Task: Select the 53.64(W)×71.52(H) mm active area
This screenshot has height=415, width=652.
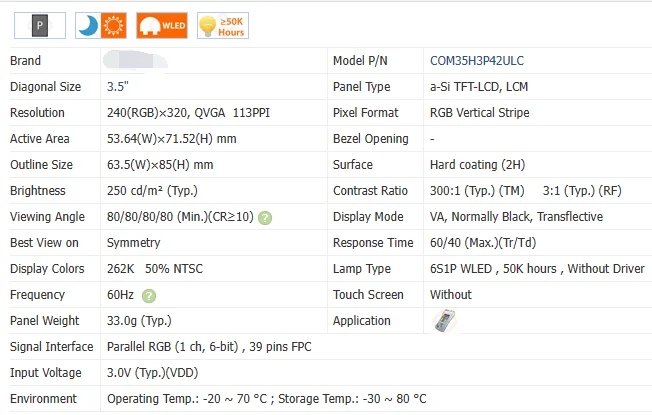Action: [x=171, y=139]
